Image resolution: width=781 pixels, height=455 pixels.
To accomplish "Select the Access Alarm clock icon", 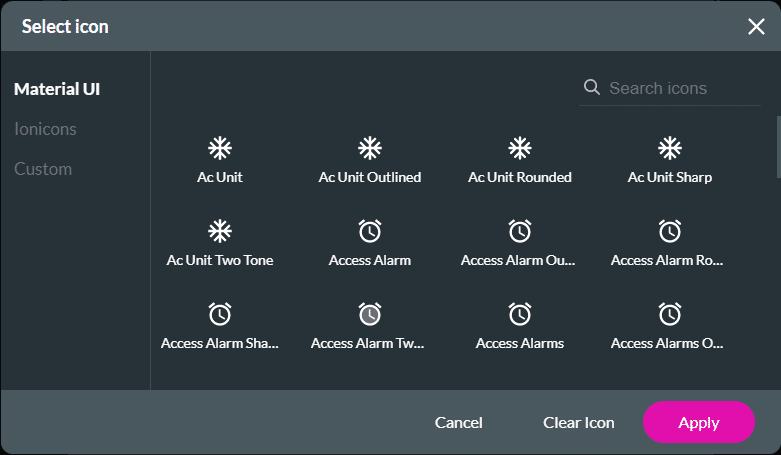I will pyautogui.click(x=370, y=231).
